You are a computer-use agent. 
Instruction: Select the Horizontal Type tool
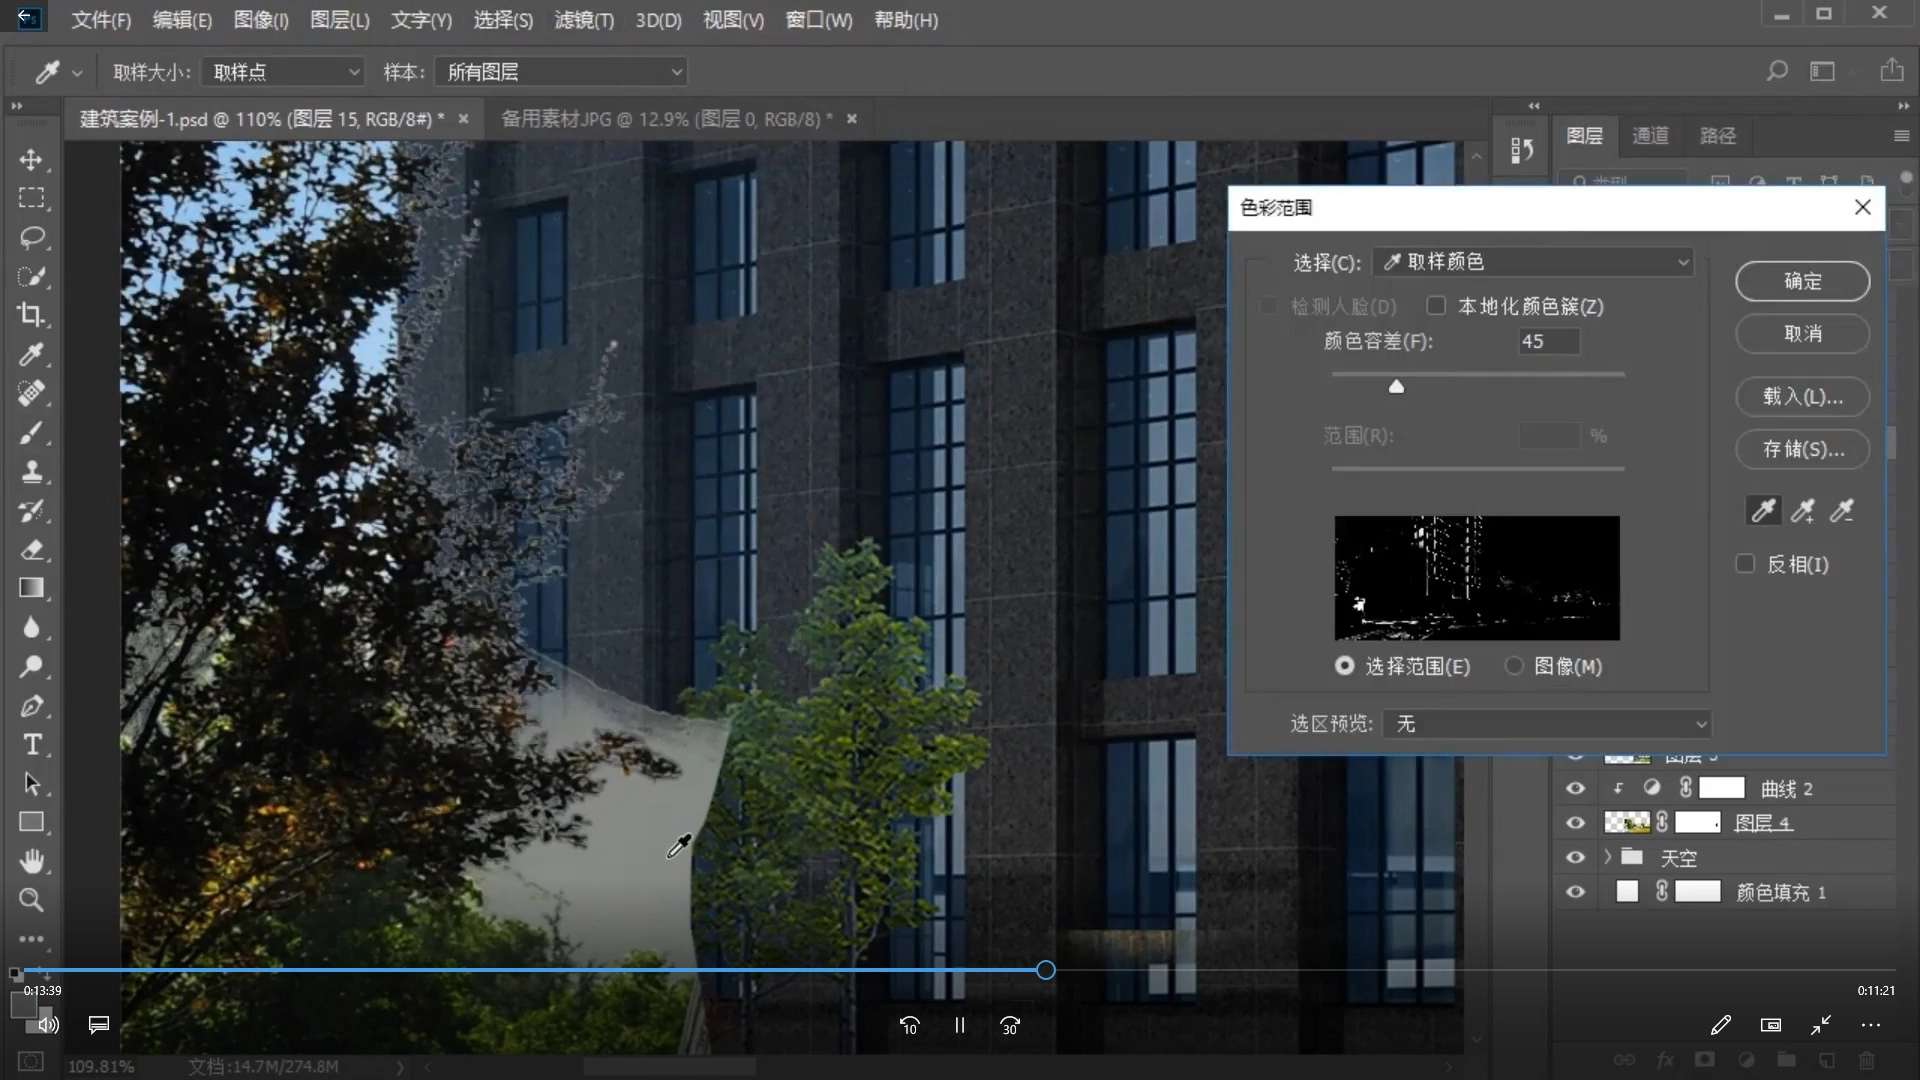31,745
